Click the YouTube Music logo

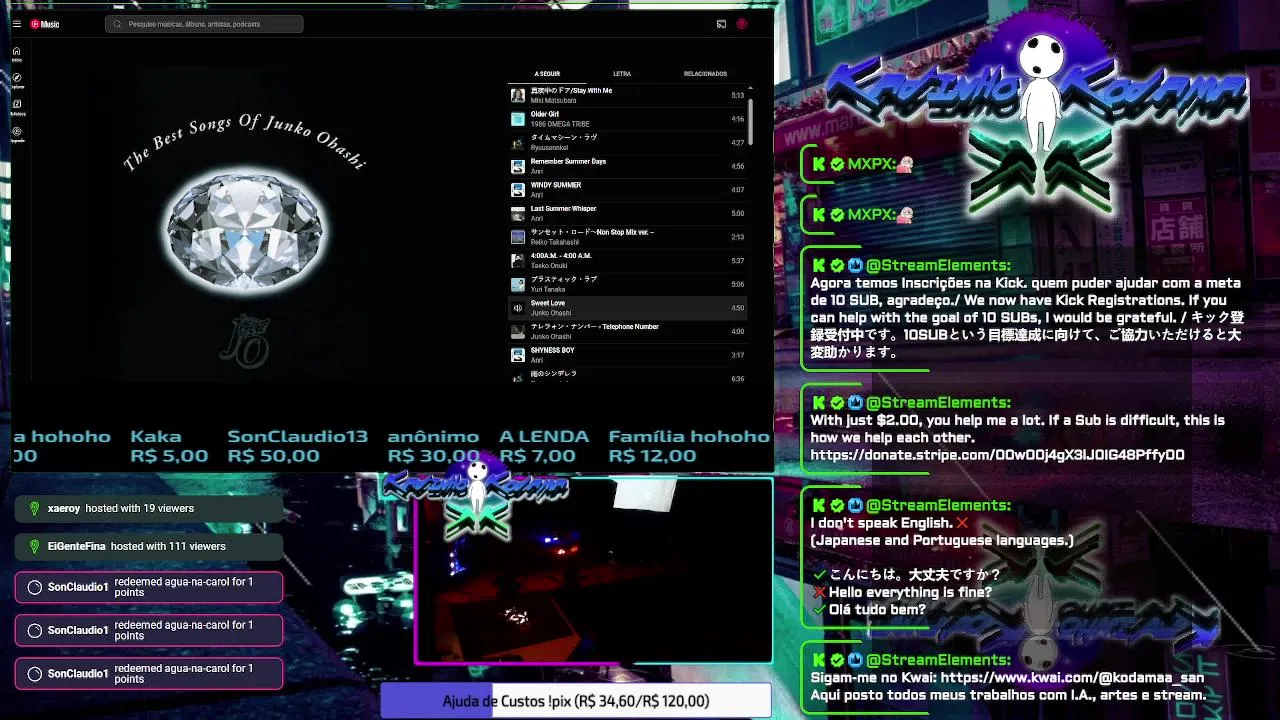[x=45, y=24]
